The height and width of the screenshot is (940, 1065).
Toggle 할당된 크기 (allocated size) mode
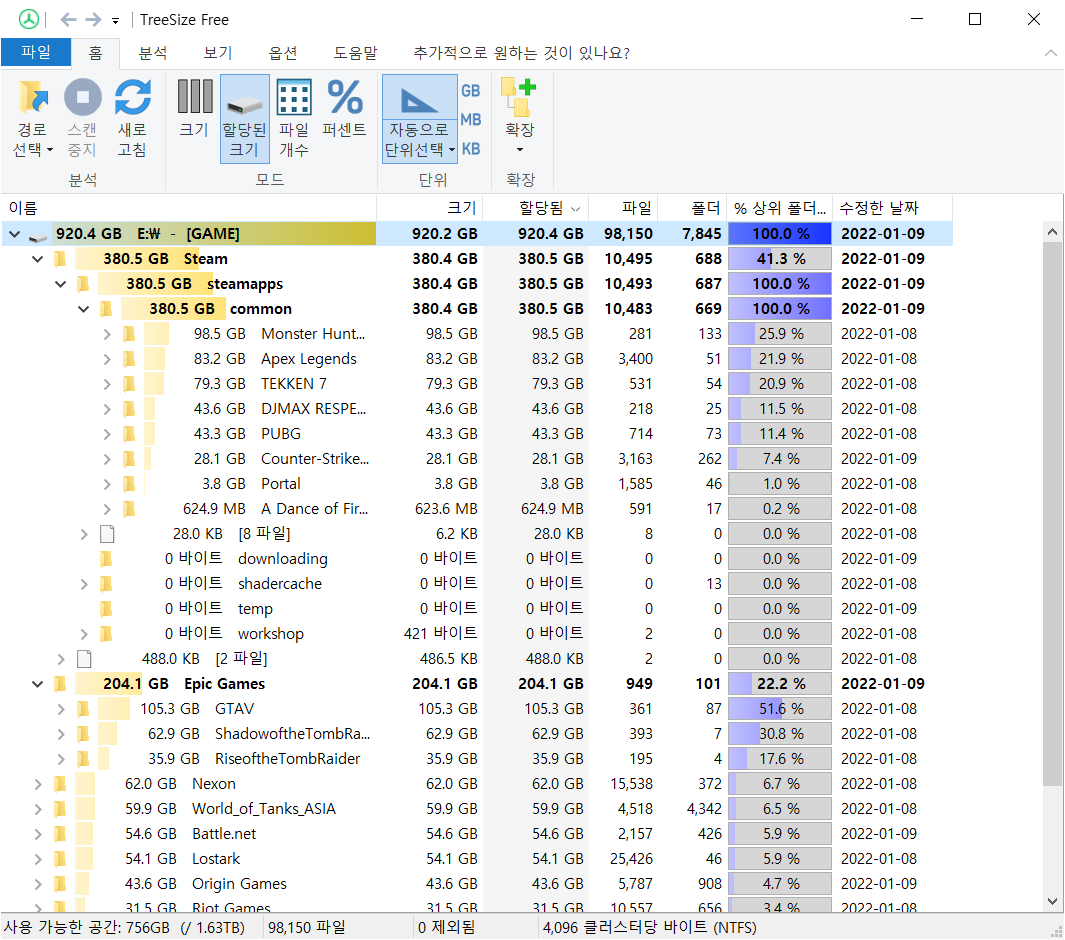pos(245,118)
